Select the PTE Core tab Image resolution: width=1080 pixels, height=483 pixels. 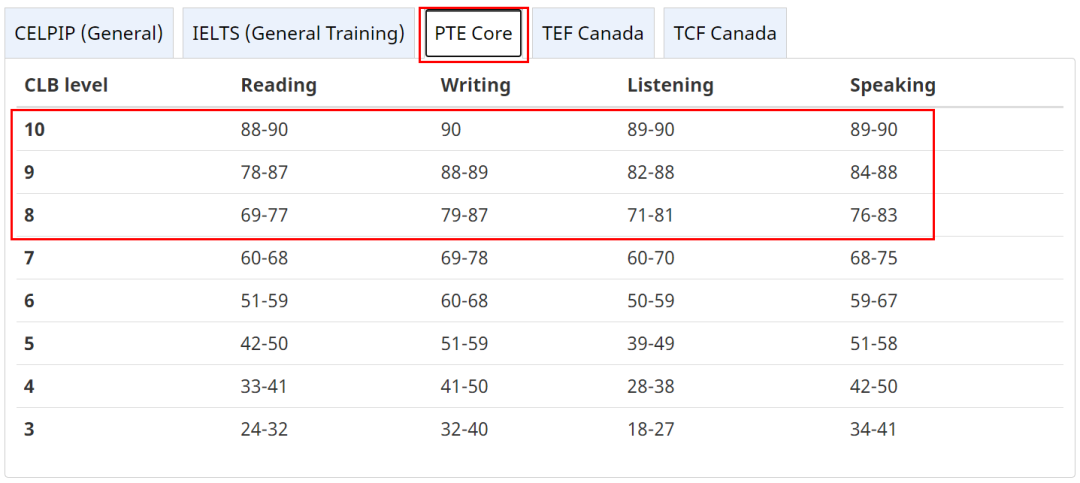click(473, 33)
